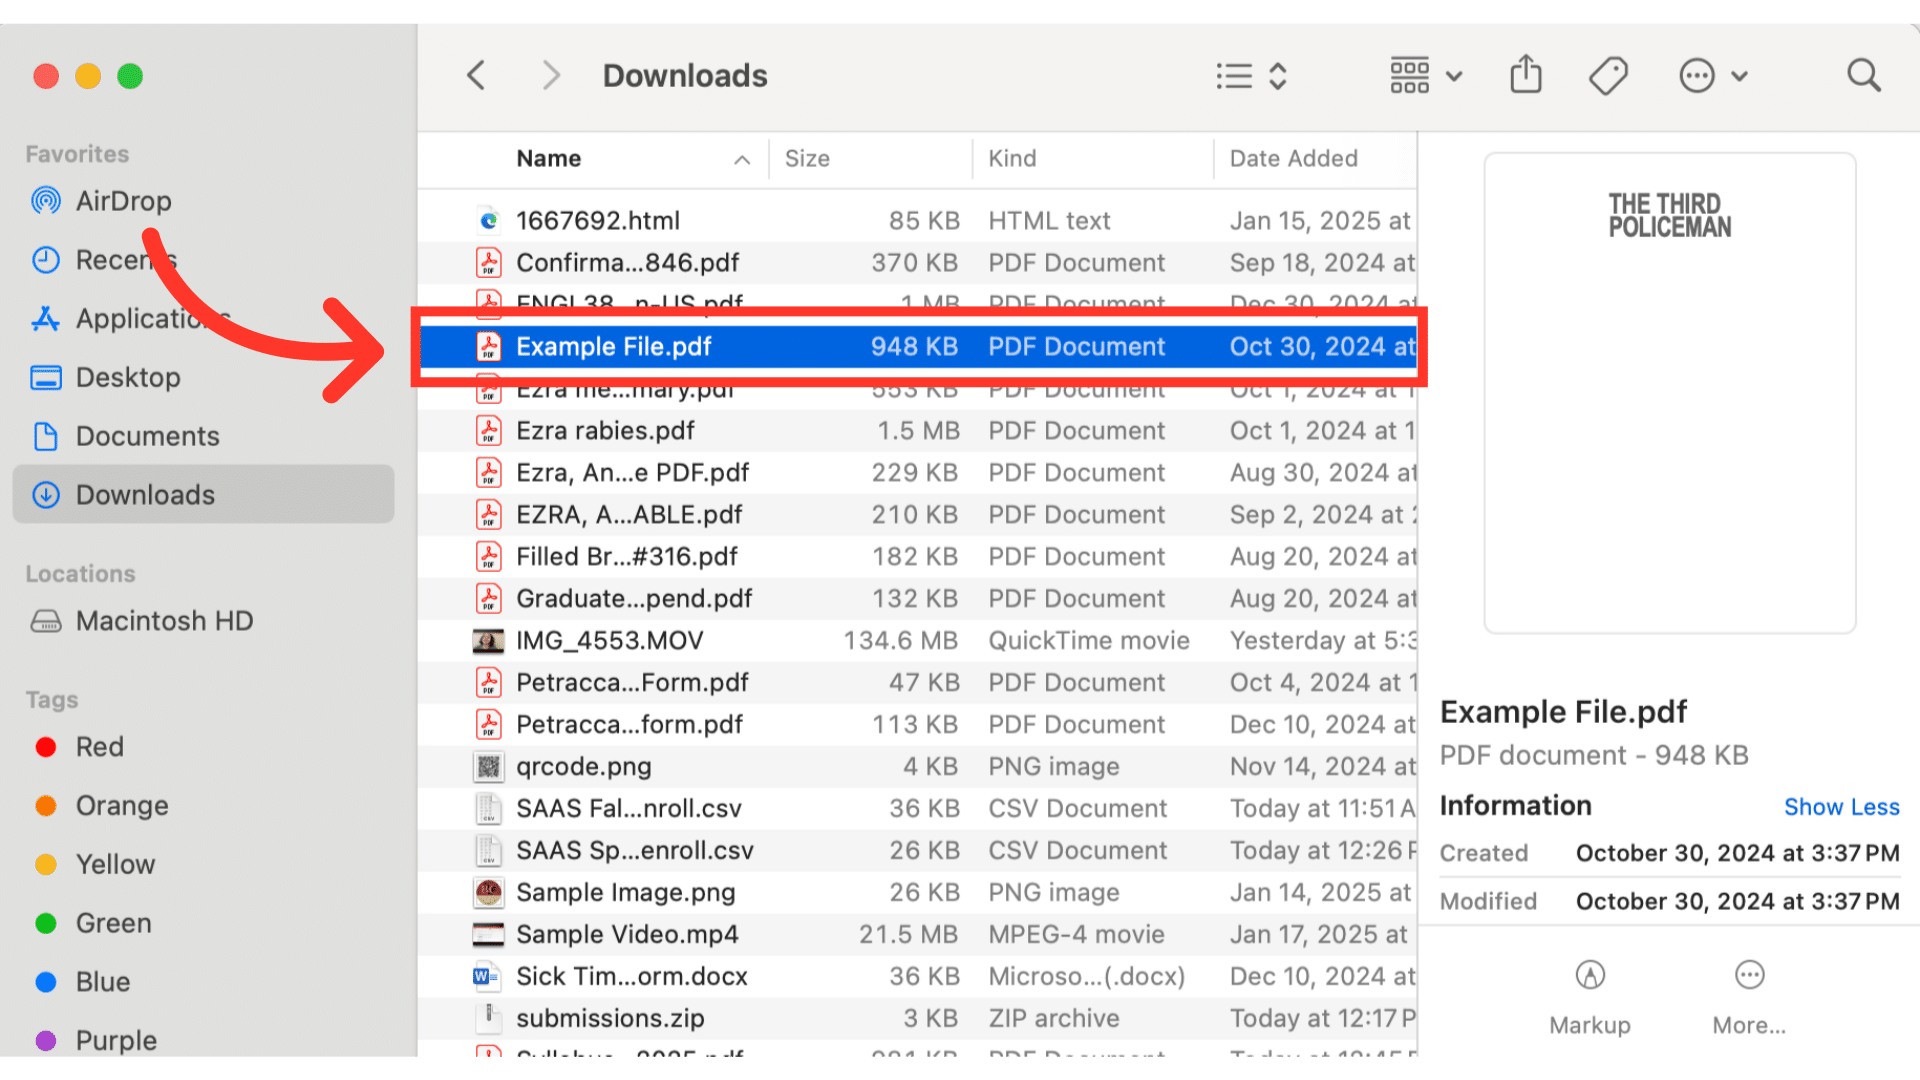1920x1080 pixels.
Task: Select SAAS Fal...nroll.csv
Action: (x=918, y=809)
